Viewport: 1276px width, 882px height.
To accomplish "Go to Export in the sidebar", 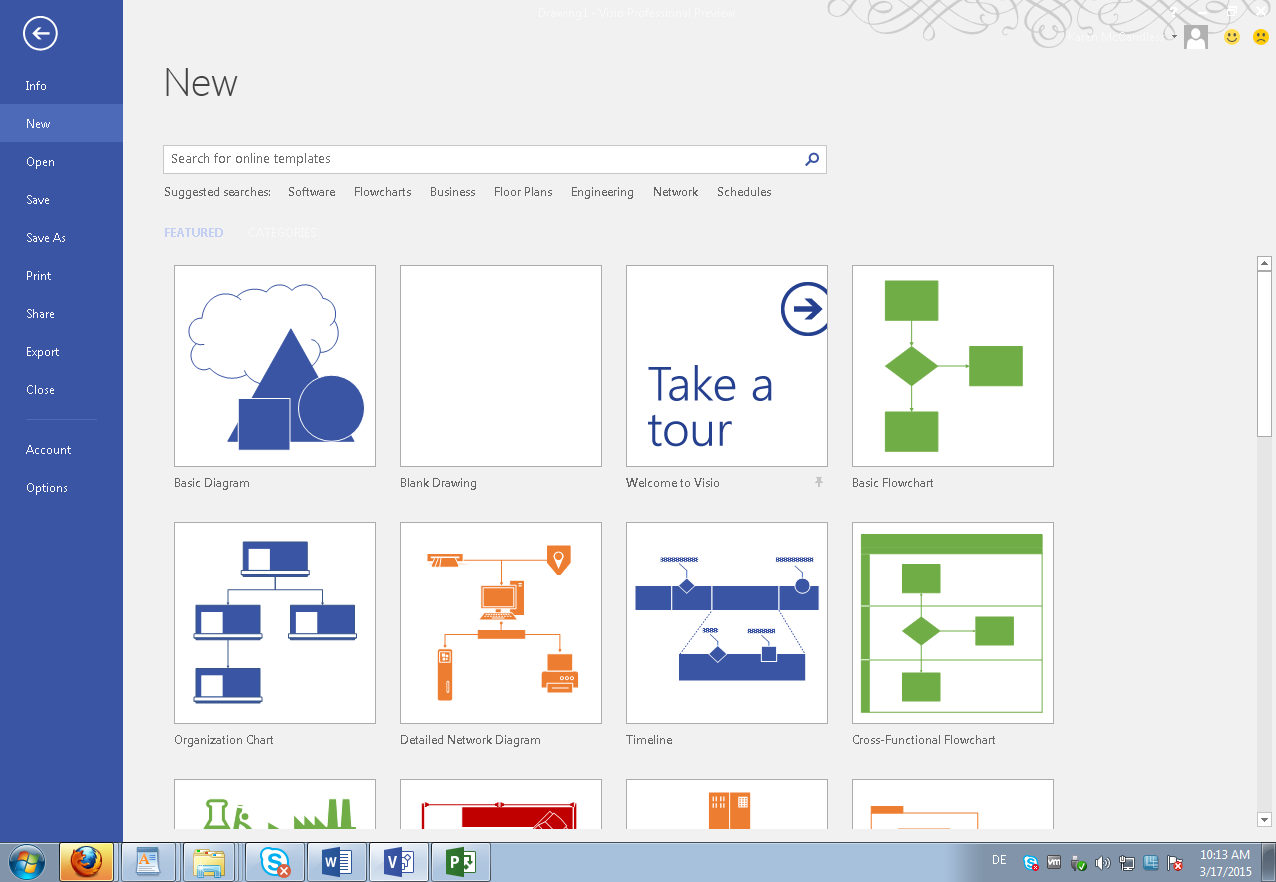I will 43,352.
